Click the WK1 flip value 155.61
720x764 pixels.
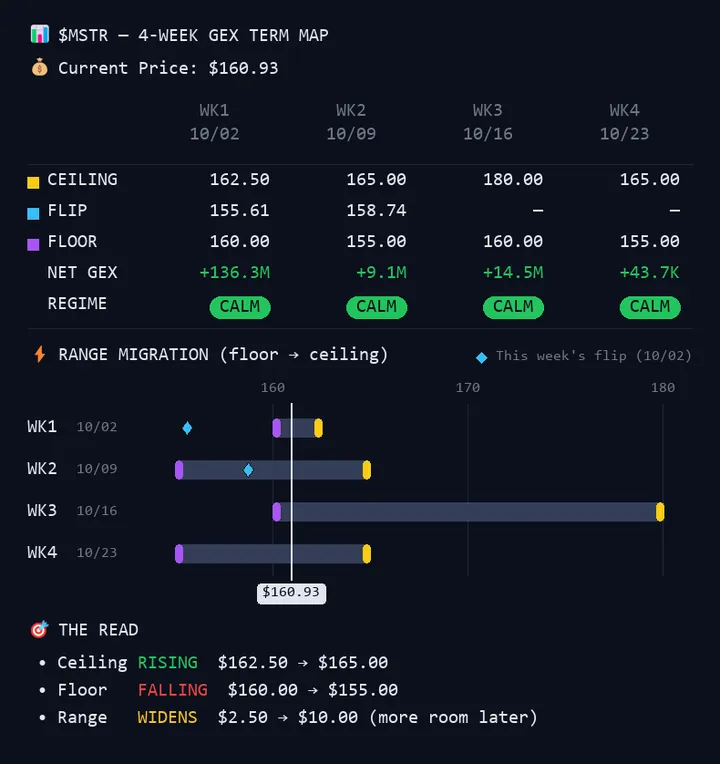240,210
